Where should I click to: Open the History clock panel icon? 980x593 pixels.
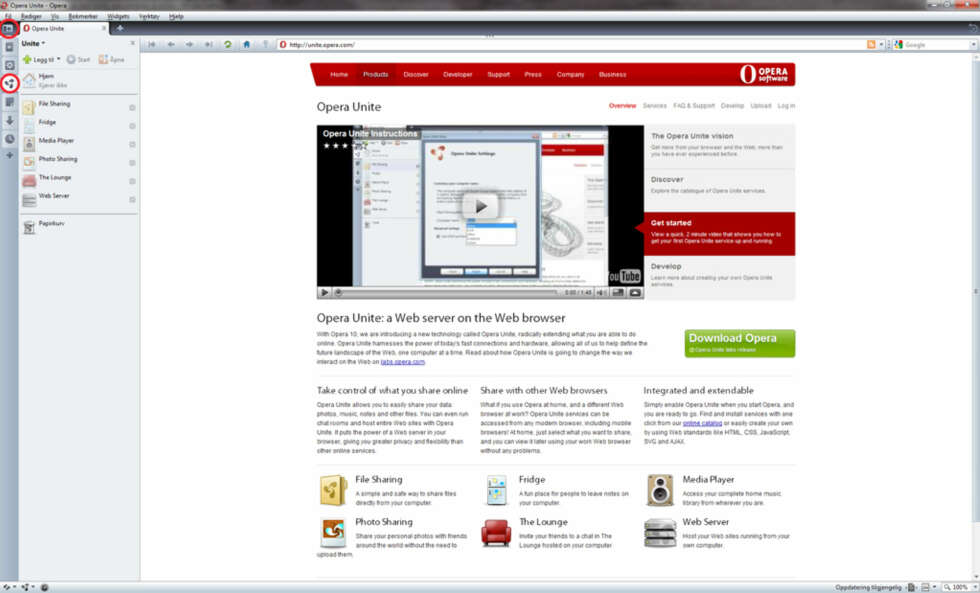tap(9, 139)
